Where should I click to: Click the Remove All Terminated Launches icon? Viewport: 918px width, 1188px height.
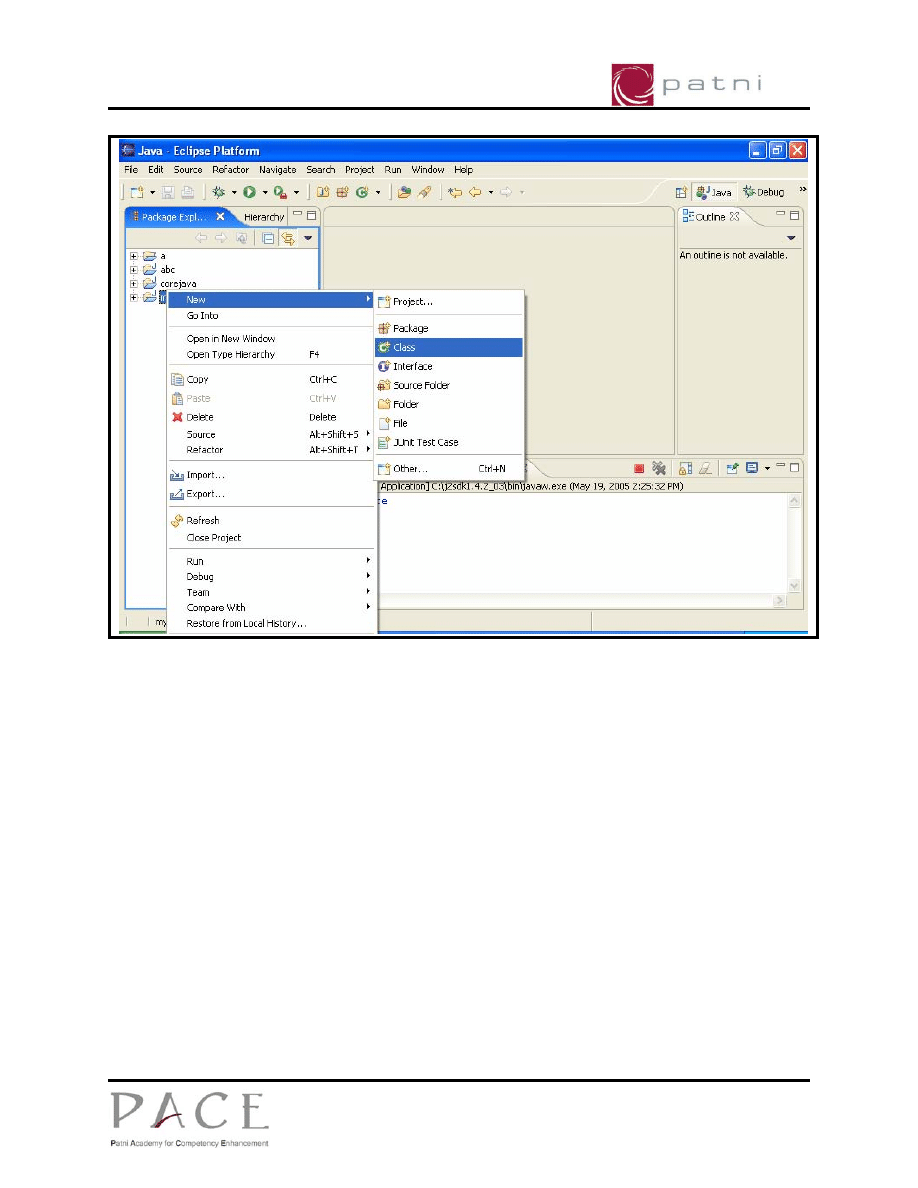(659, 468)
